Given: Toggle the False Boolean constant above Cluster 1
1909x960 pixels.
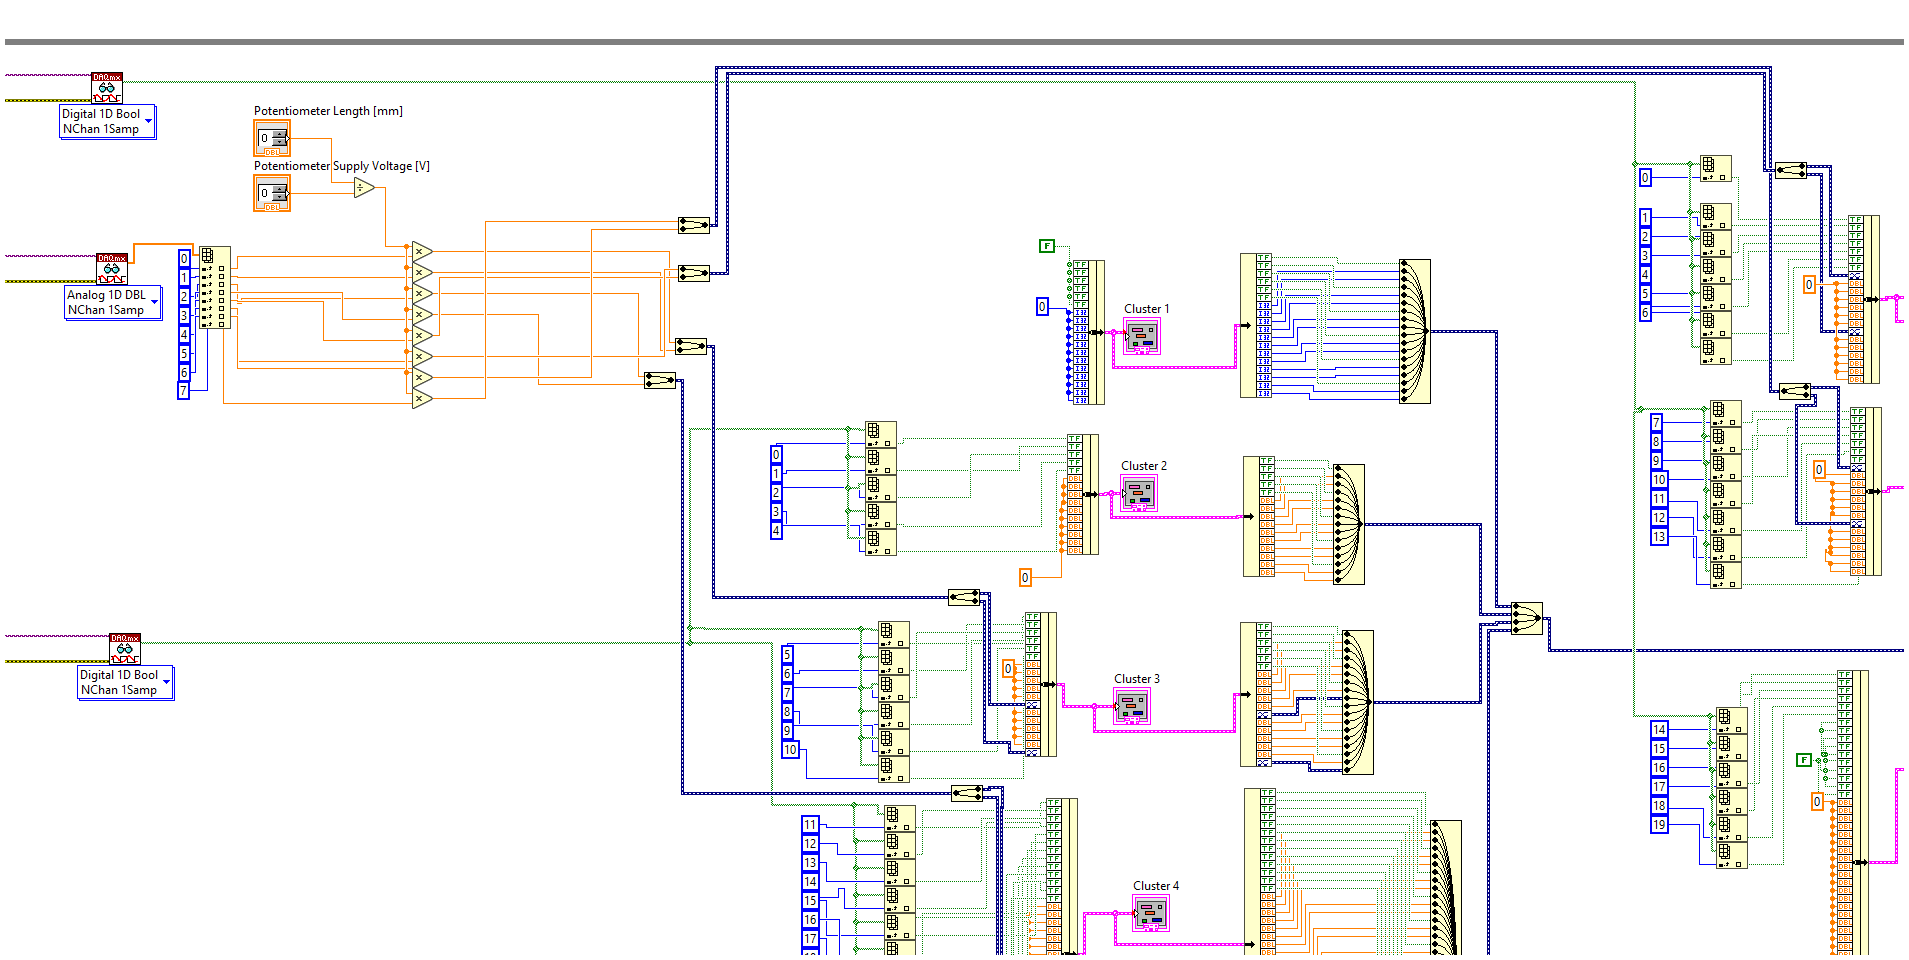Looking at the screenshot, I should (1047, 246).
